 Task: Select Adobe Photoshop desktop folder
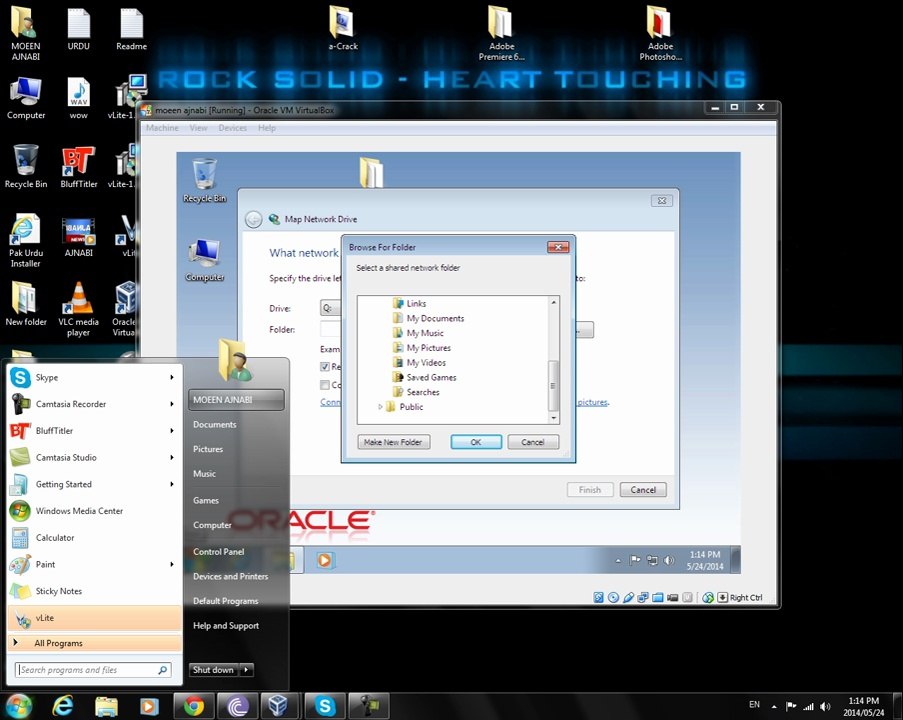[660, 33]
